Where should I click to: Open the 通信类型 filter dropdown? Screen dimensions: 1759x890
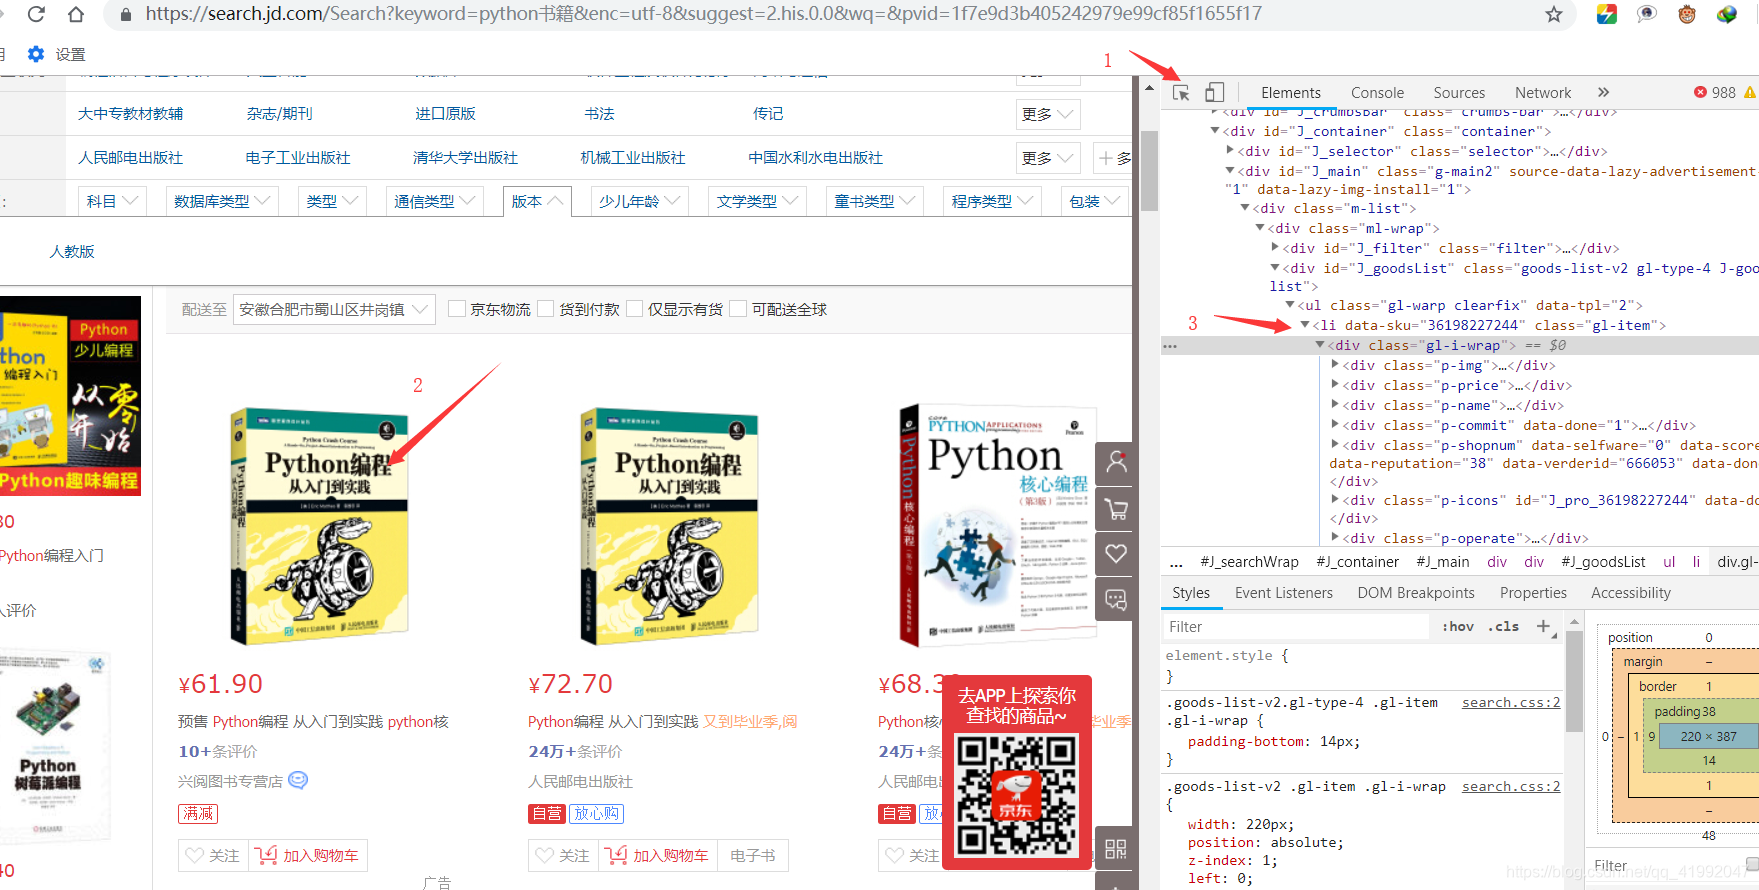tap(435, 201)
